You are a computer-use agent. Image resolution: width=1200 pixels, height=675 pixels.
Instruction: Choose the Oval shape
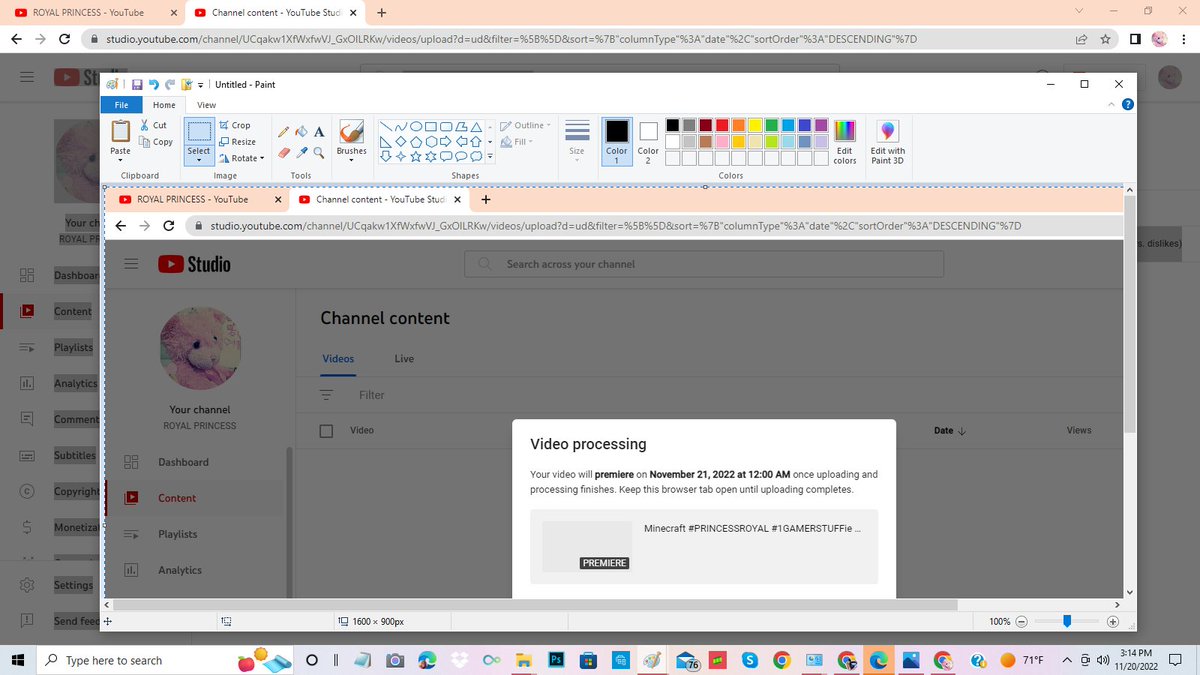tap(415, 127)
